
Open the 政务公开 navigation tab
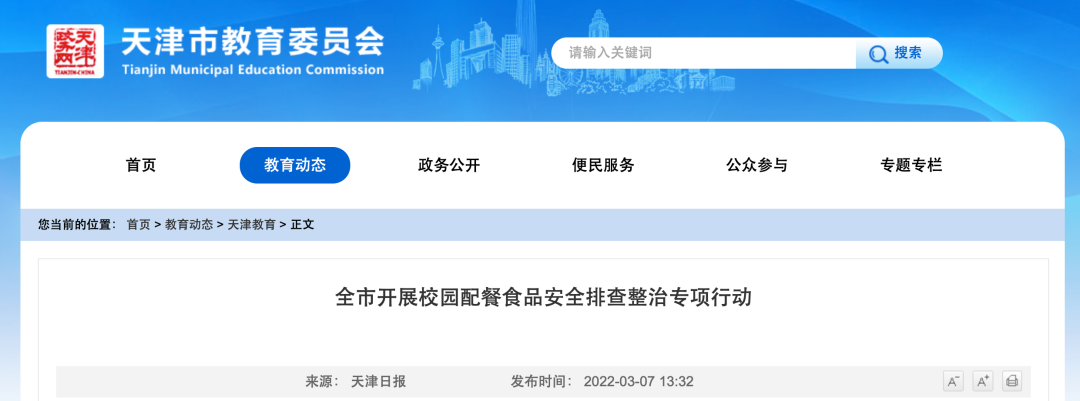click(x=449, y=165)
